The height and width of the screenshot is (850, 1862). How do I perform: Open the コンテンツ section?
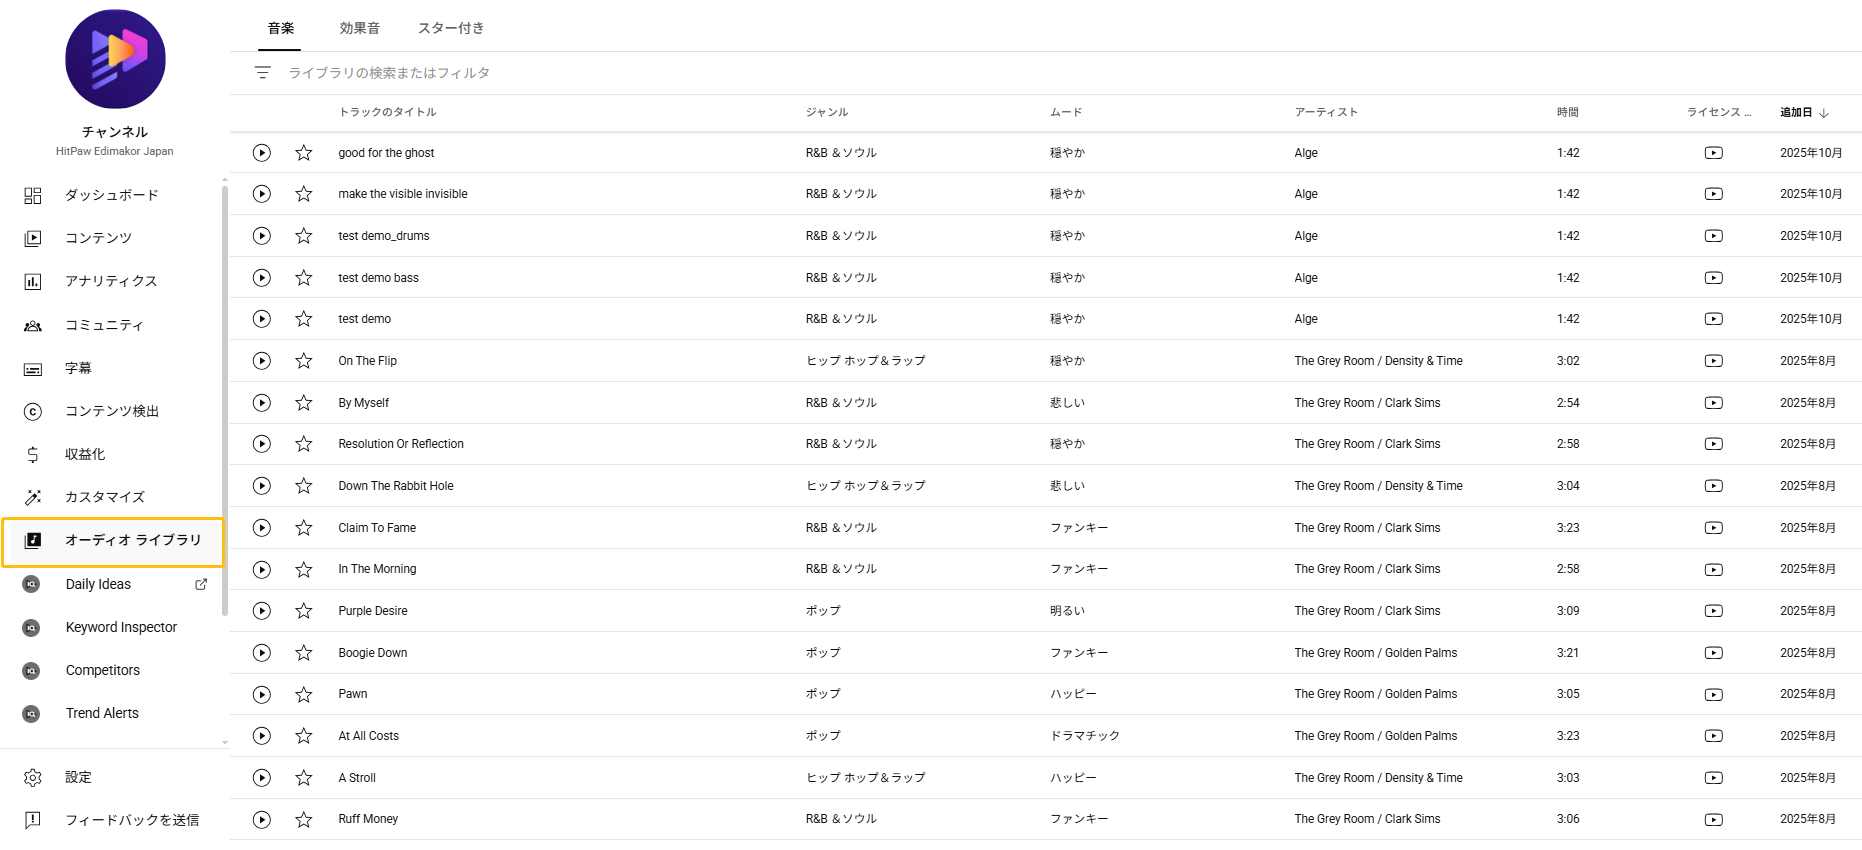[97, 238]
